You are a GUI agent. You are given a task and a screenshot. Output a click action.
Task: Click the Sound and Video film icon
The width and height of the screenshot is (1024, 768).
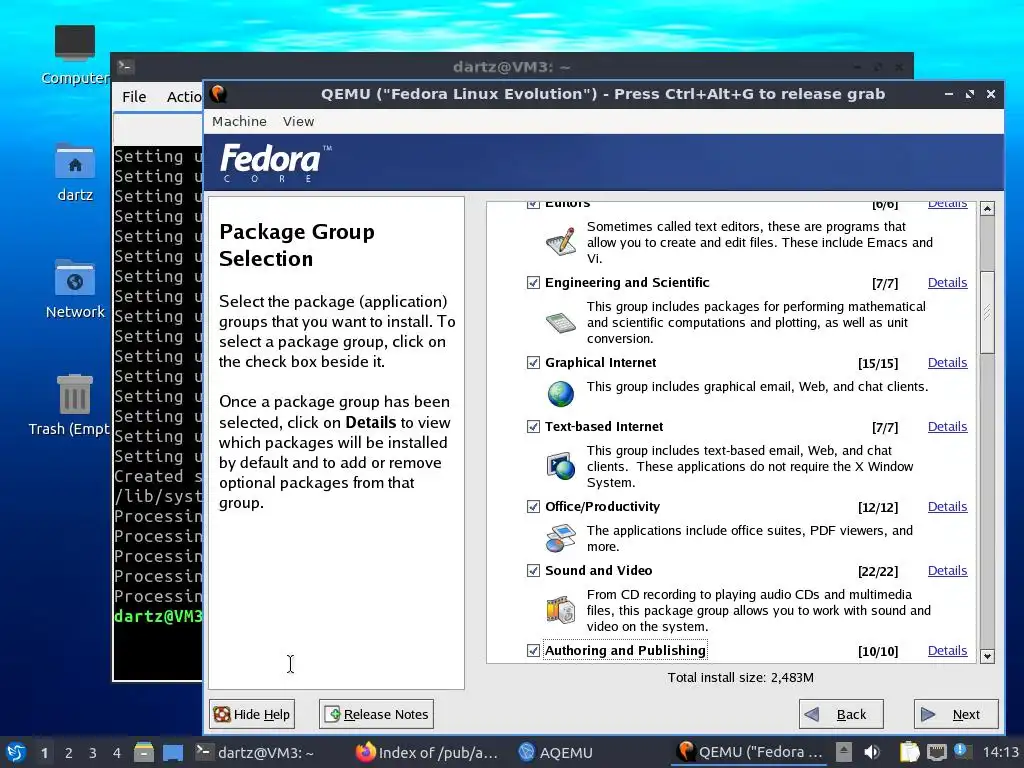[x=560, y=610]
